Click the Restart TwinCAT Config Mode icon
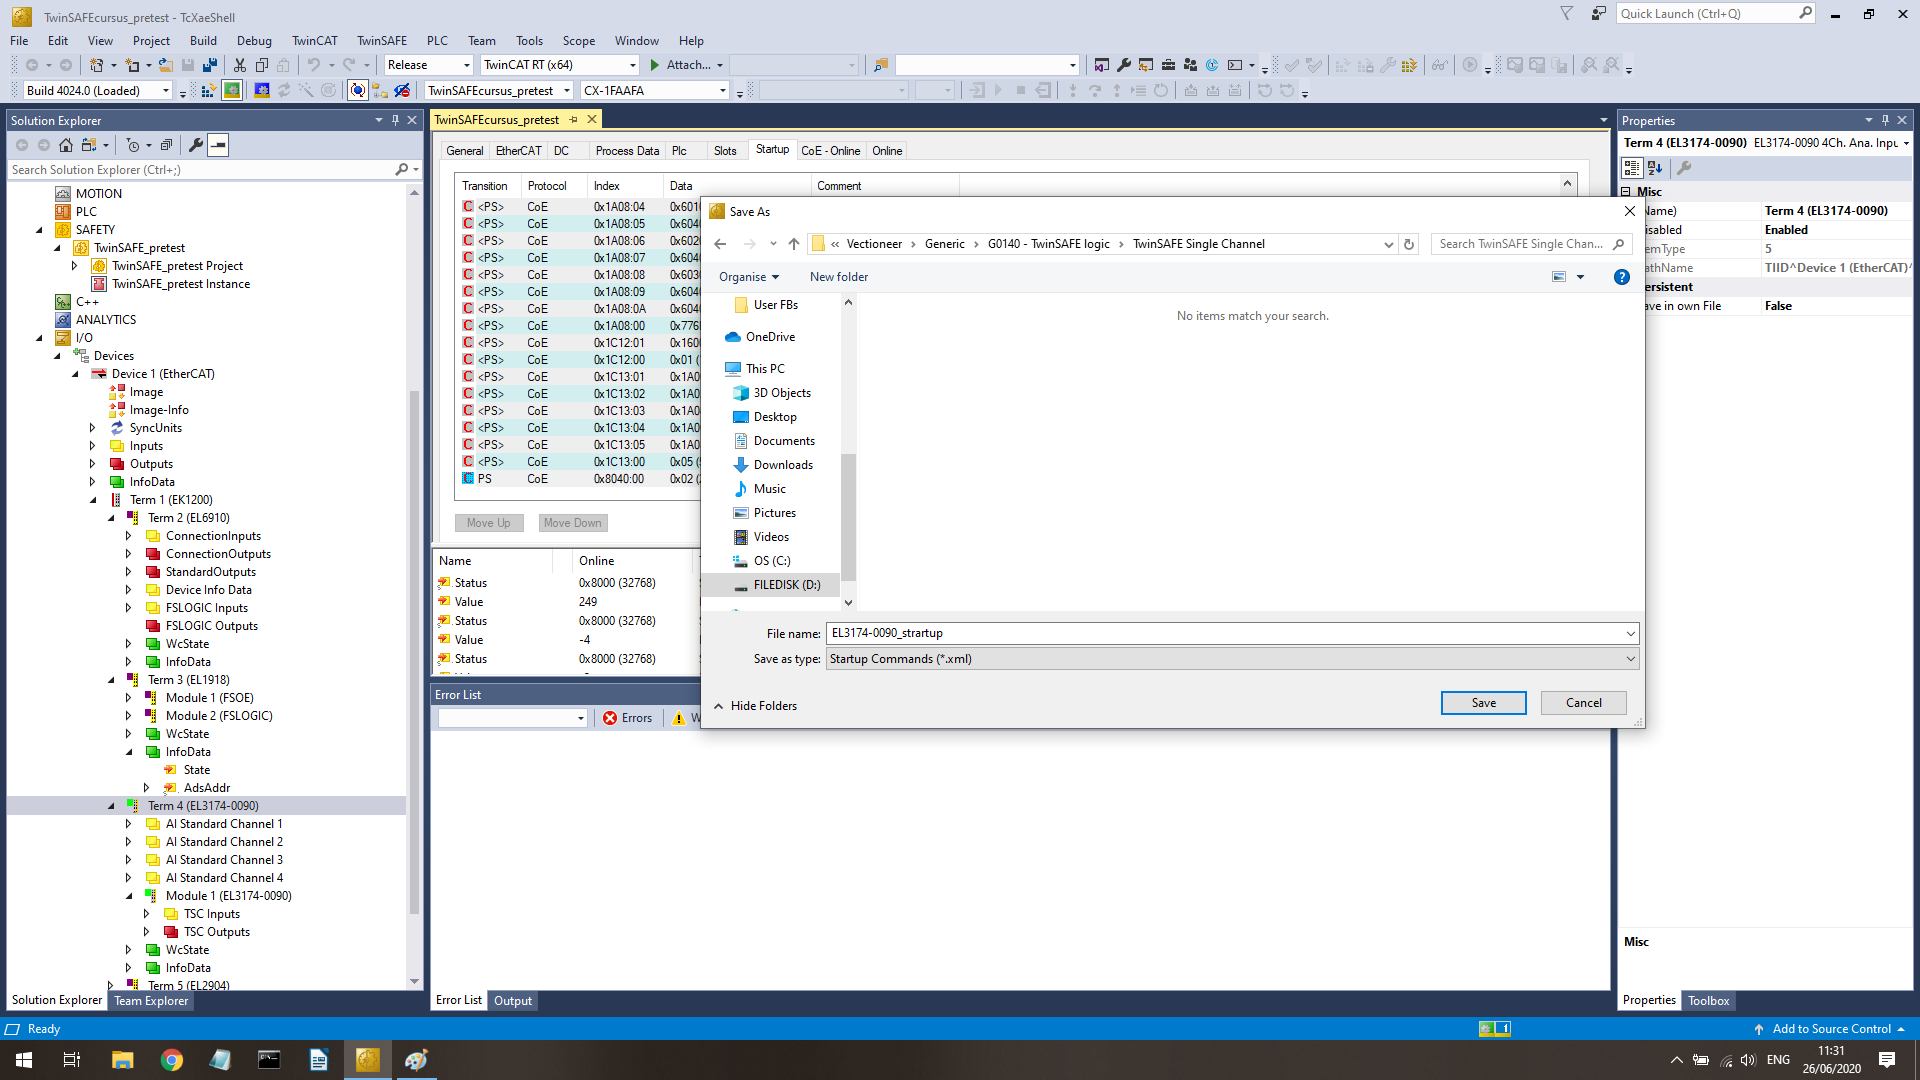This screenshot has height=1080, width=1920. click(x=261, y=91)
